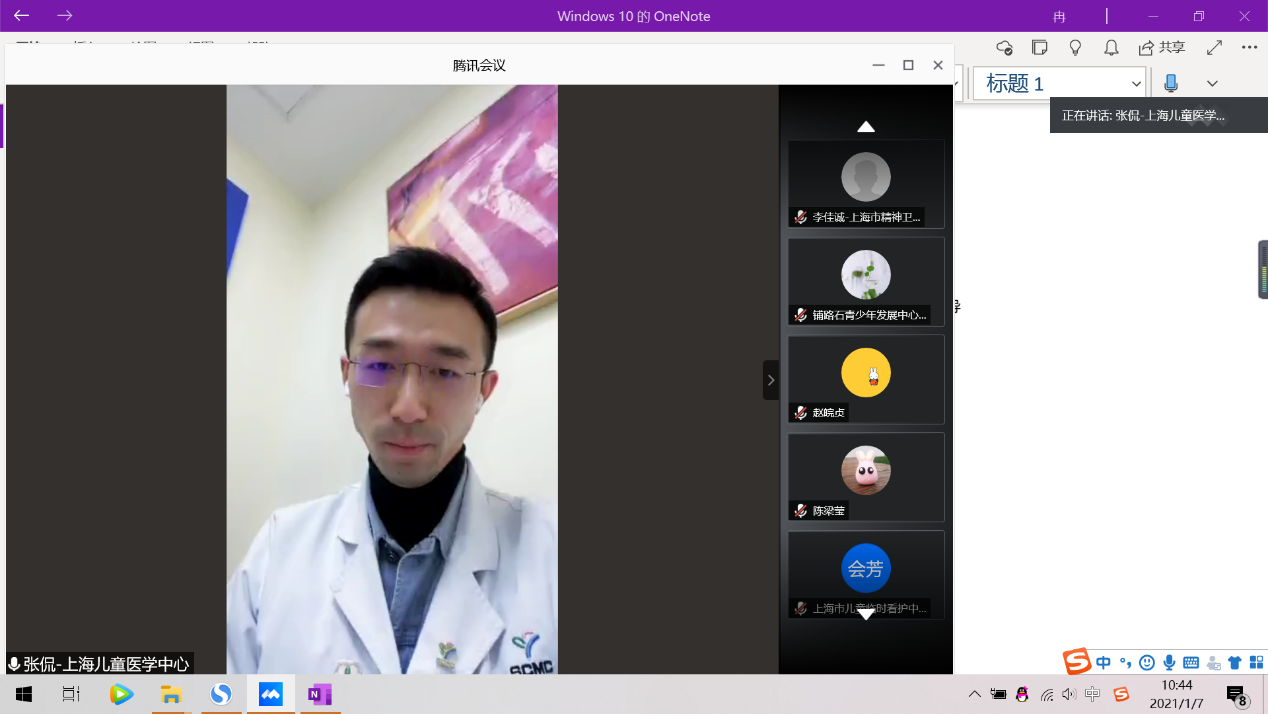Open the OneNote notifications bell
The width and height of the screenshot is (1268, 714).
[x=1111, y=48]
